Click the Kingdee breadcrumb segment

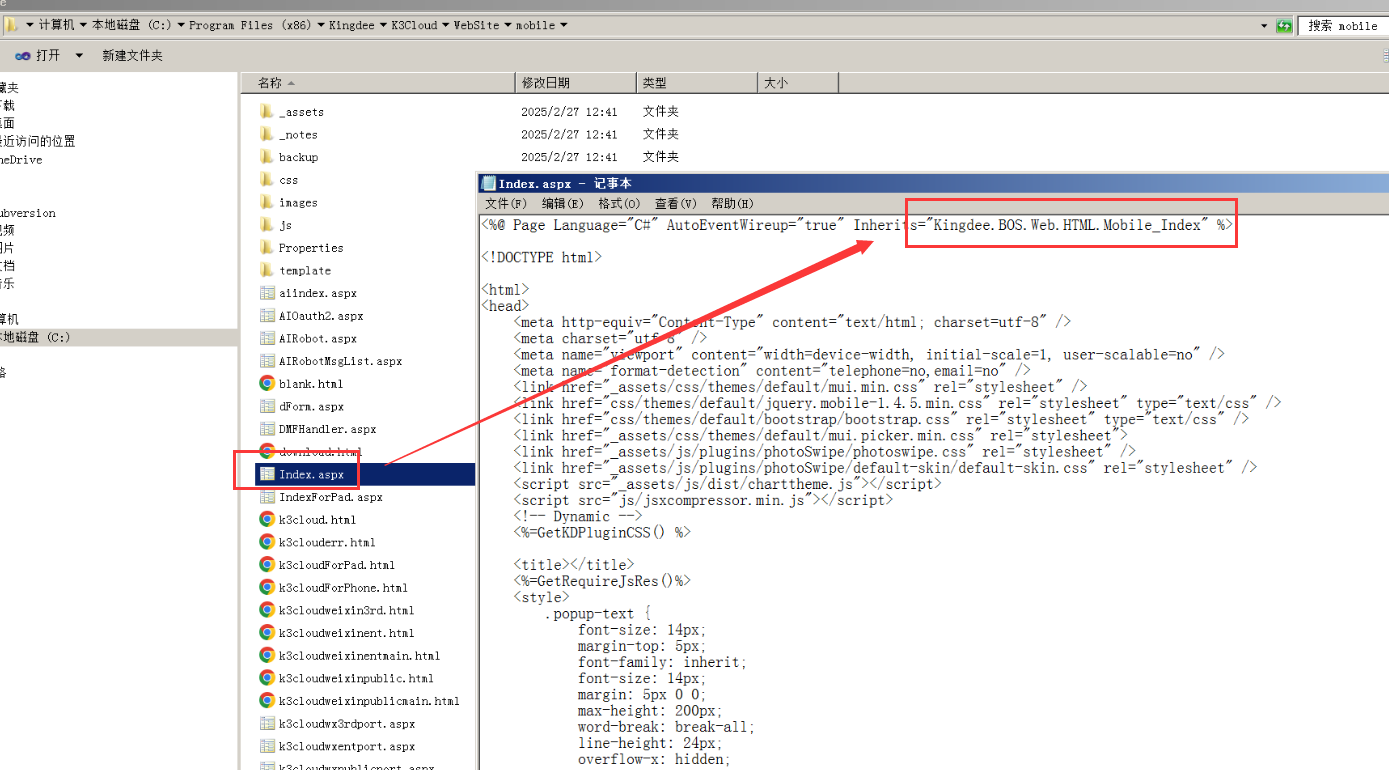352,25
